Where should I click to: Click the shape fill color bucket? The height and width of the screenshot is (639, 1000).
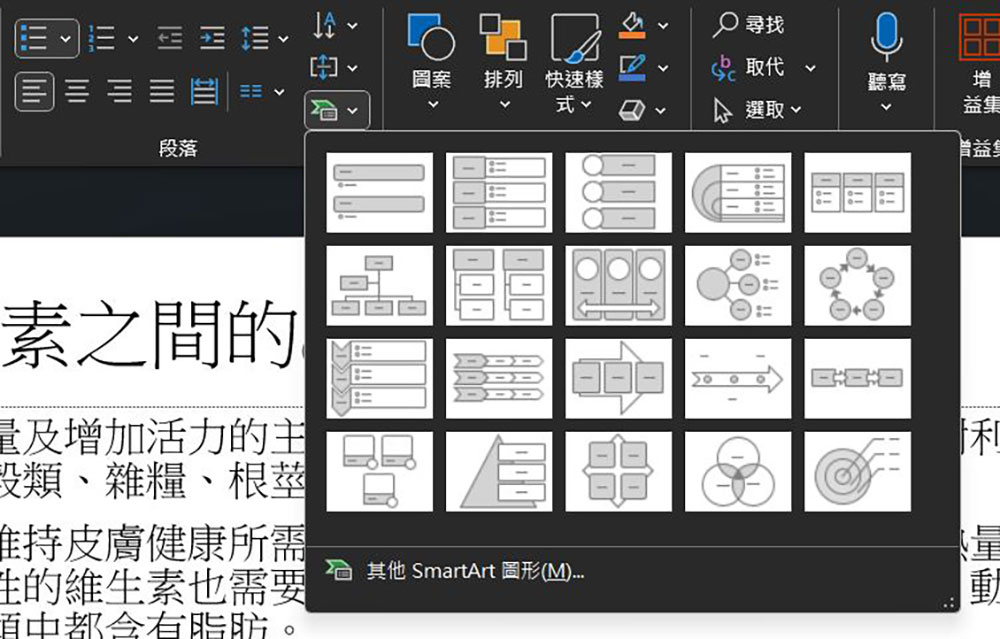[x=632, y=24]
